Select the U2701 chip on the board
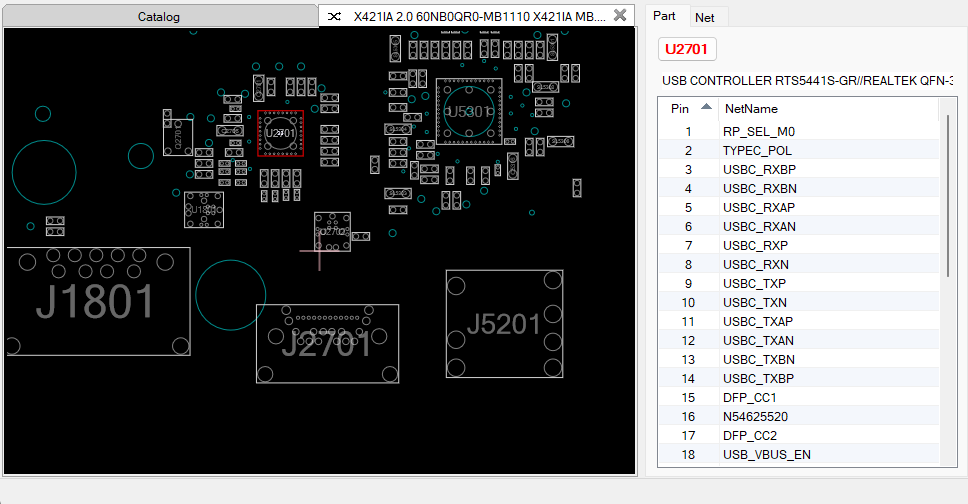This screenshot has width=968, height=504. (280, 133)
